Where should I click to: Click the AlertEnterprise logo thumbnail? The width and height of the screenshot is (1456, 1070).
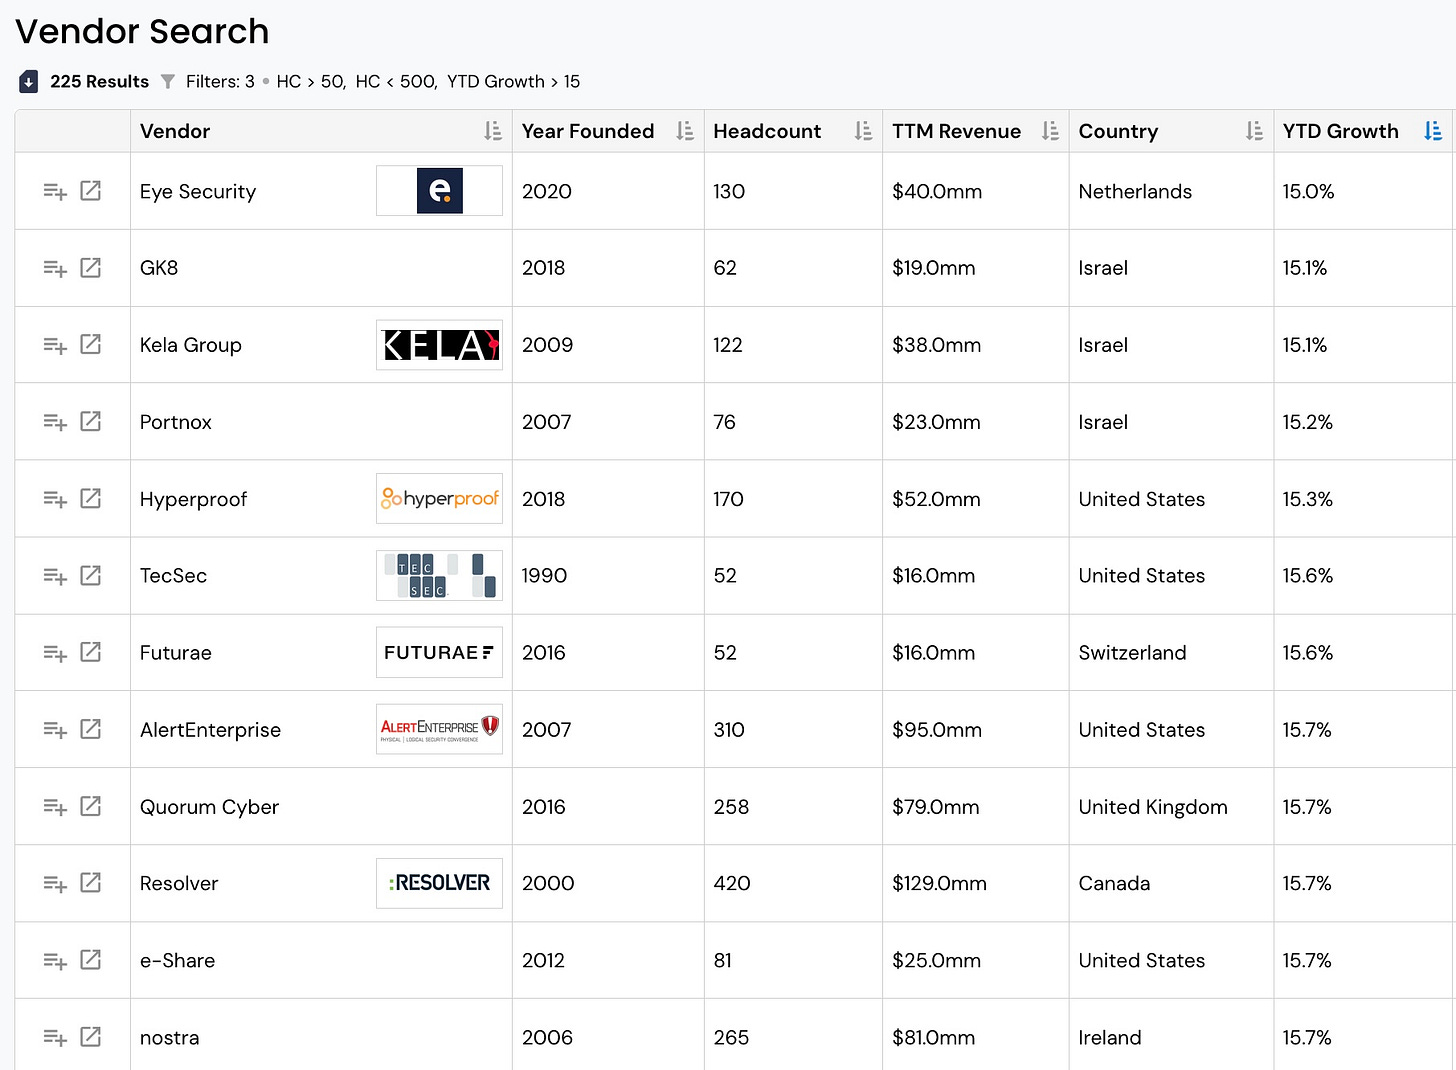pyautogui.click(x=439, y=730)
